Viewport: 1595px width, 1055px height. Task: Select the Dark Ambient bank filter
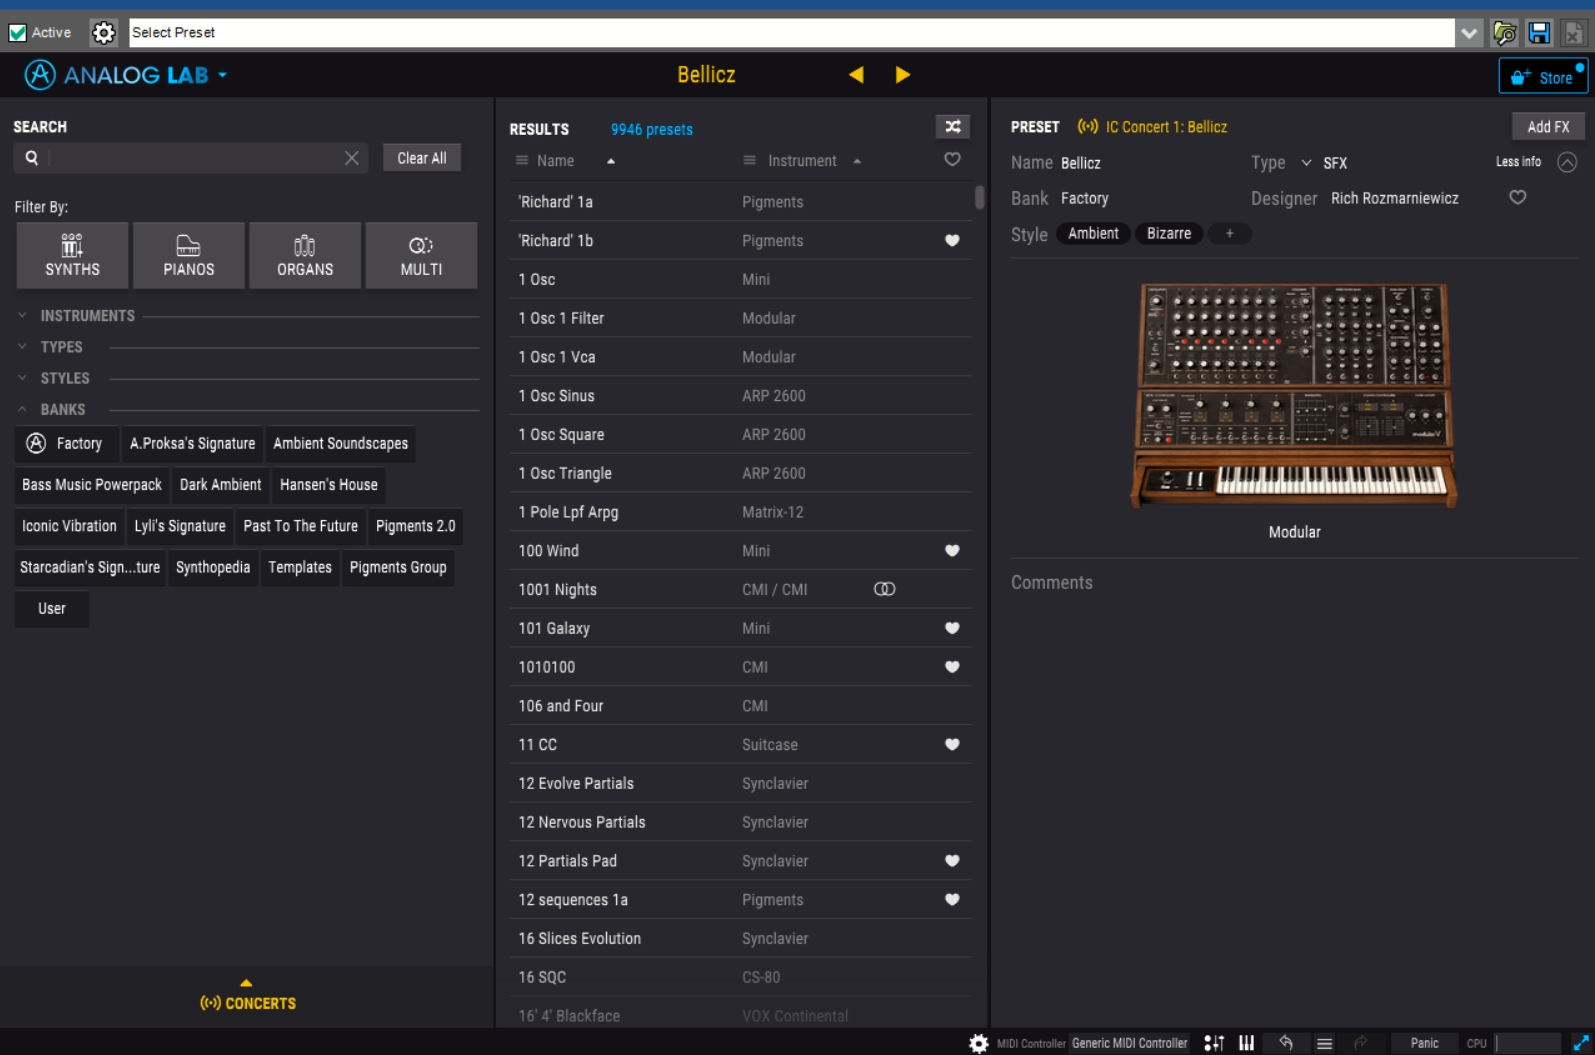click(x=220, y=485)
